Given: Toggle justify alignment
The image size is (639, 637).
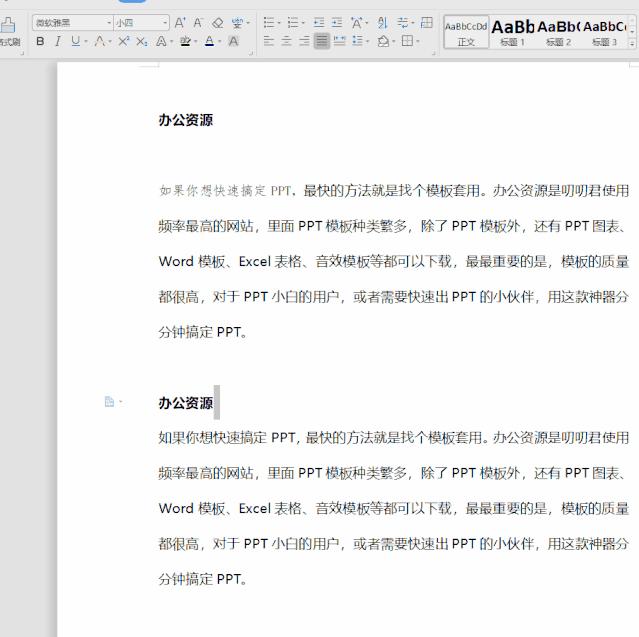Looking at the screenshot, I should click(x=322, y=41).
